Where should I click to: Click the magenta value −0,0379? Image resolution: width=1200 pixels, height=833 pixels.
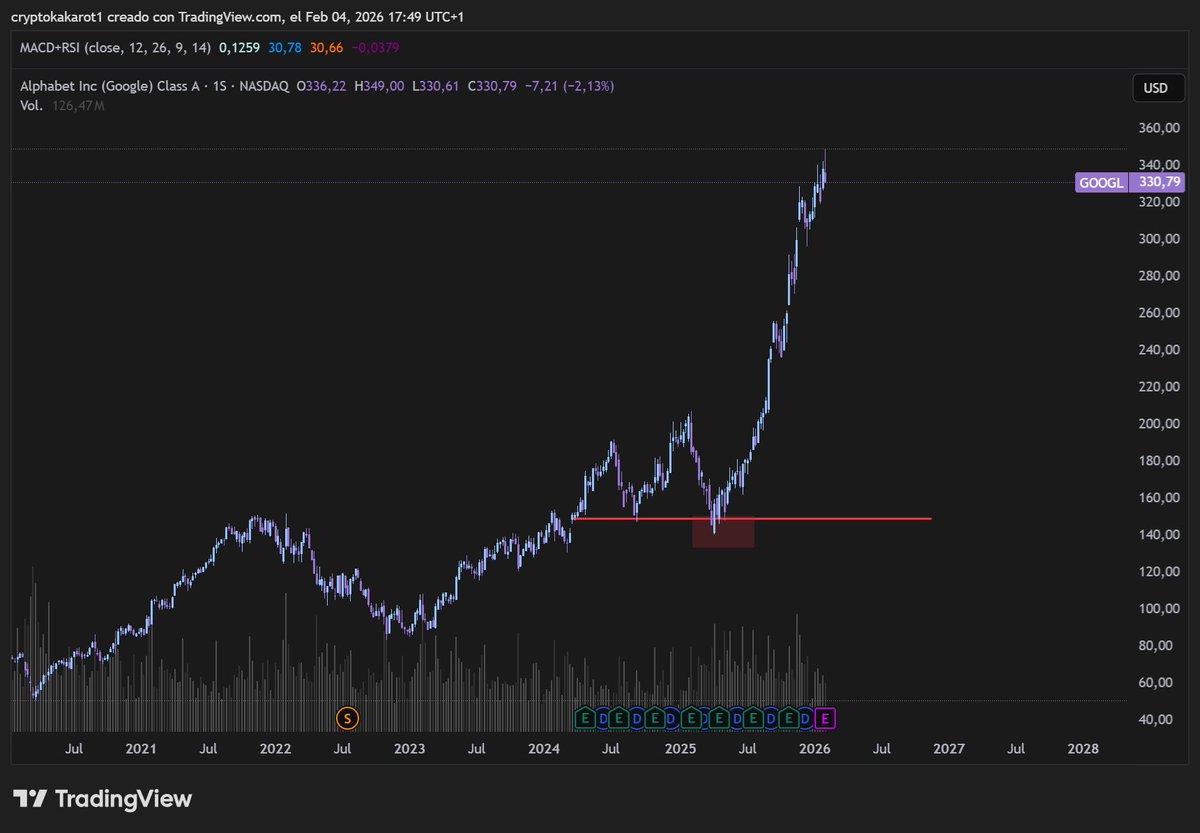[x=377, y=47]
